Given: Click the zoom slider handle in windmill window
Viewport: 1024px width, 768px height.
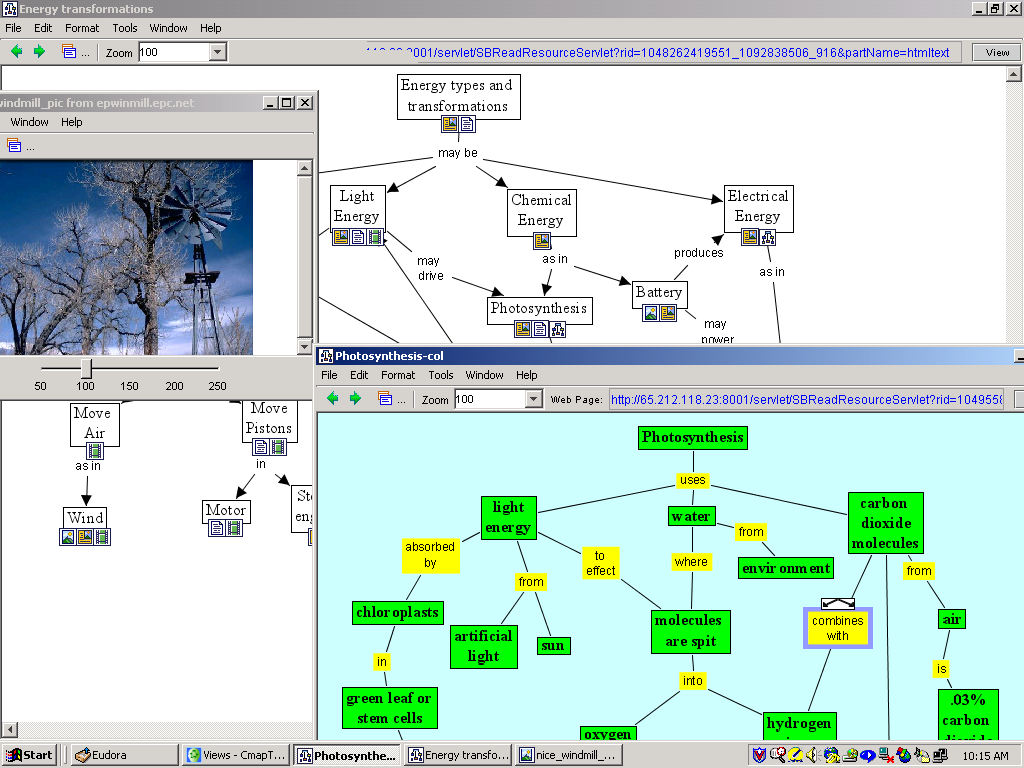Looking at the screenshot, I should point(86,368).
